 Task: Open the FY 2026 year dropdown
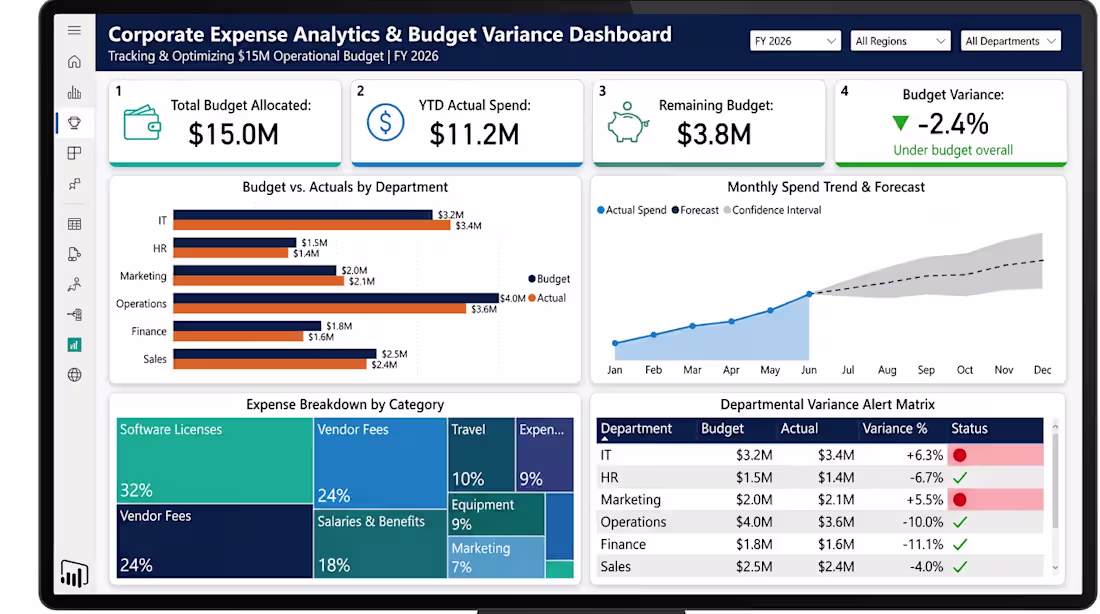795,41
